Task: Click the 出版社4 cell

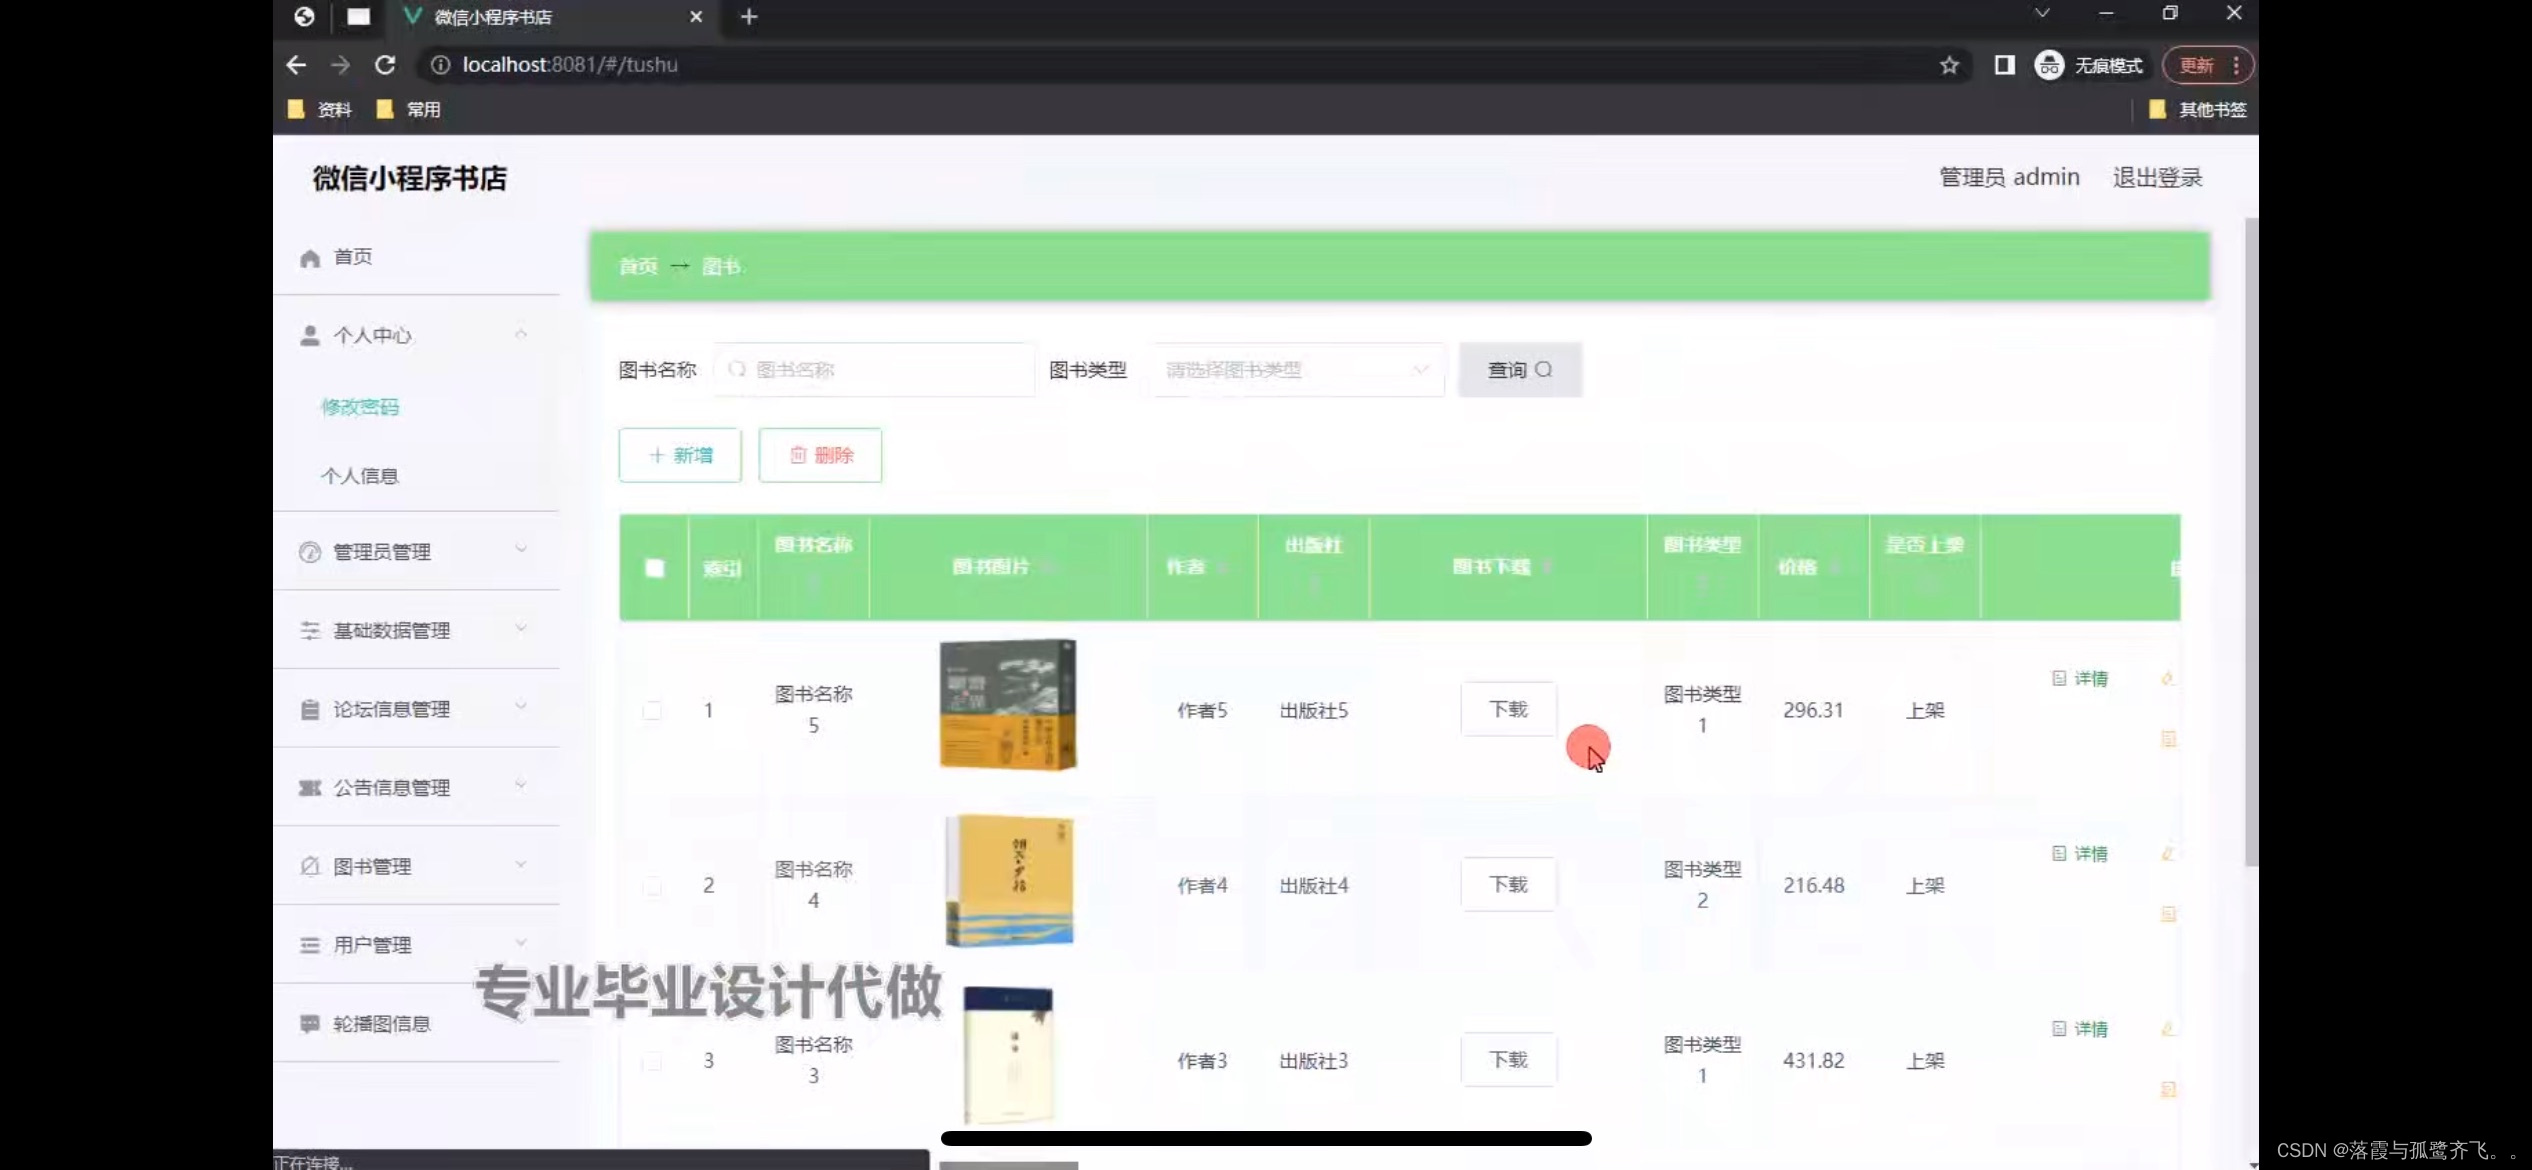Action: click(x=1314, y=886)
